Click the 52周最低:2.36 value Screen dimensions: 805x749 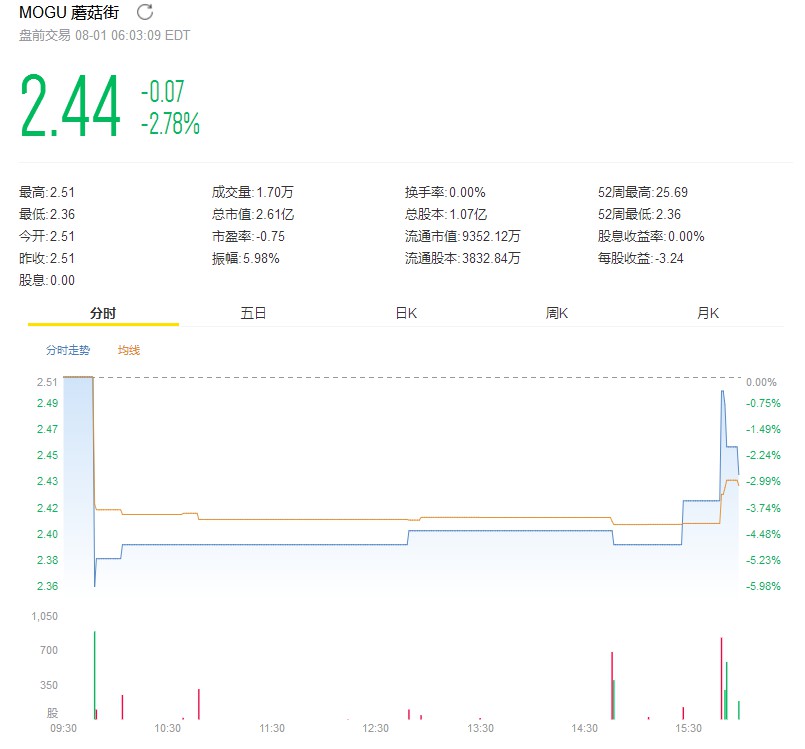tap(639, 214)
